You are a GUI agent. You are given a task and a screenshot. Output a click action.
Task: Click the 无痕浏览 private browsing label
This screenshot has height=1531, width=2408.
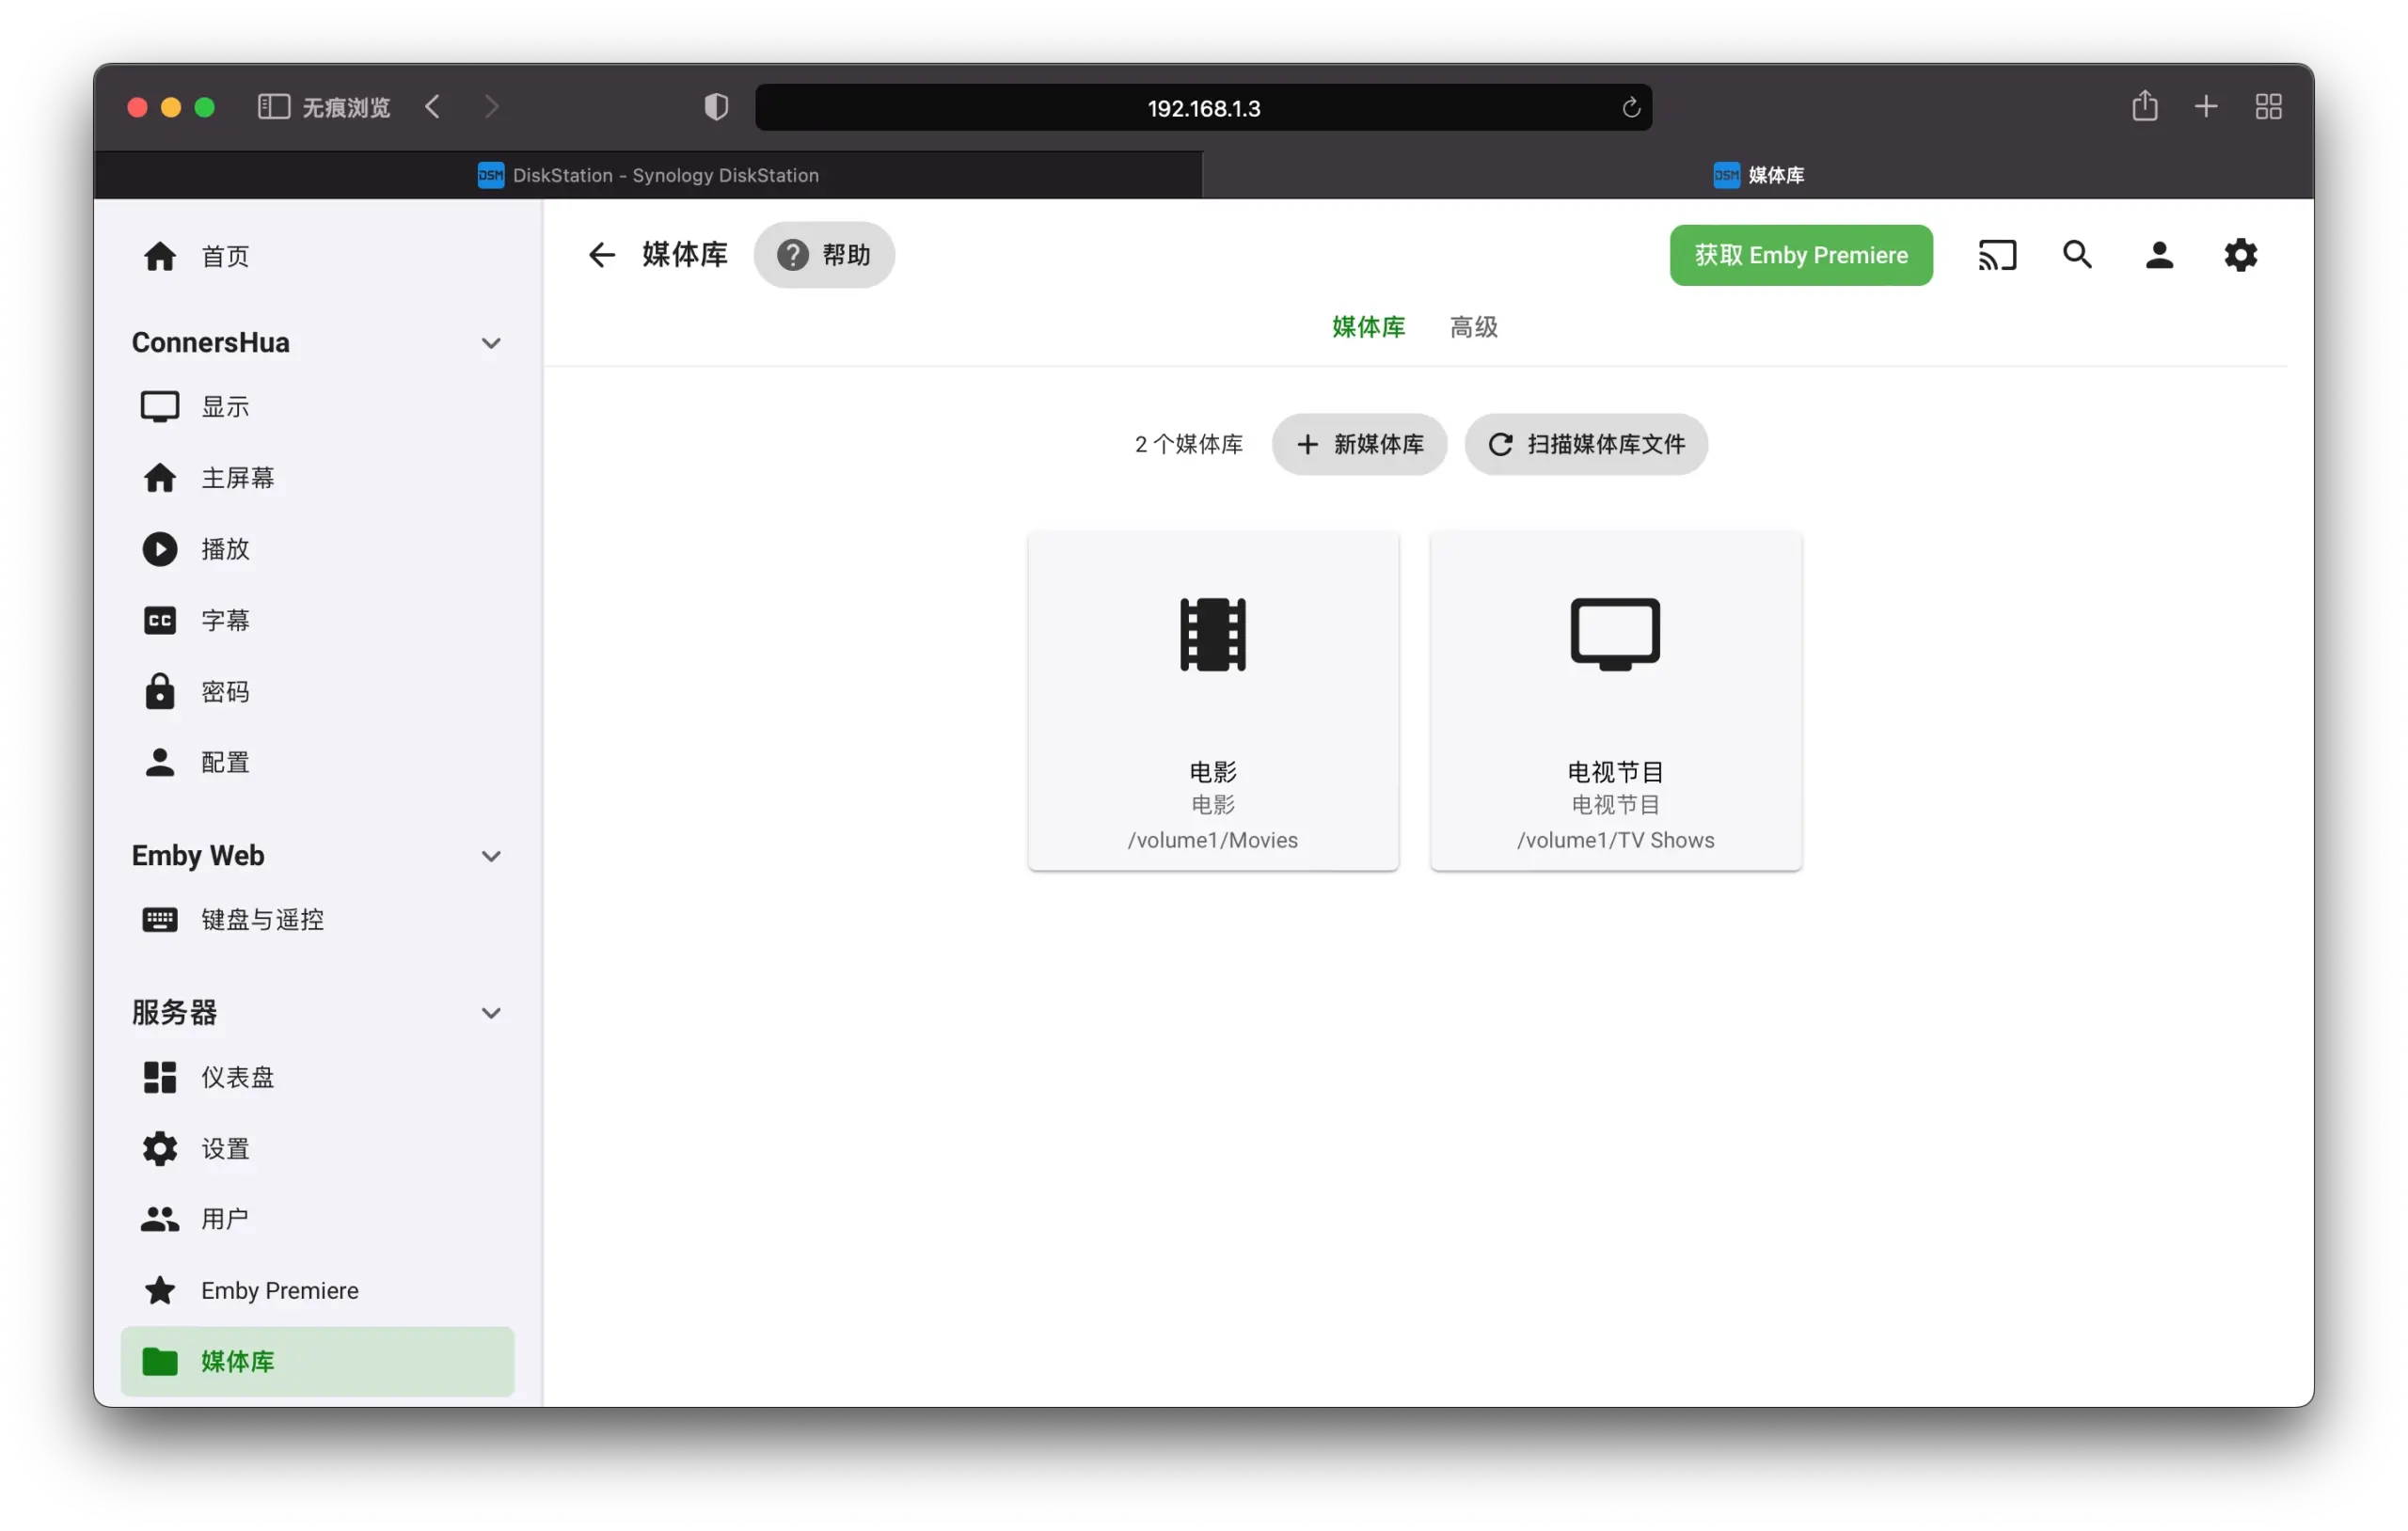346,107
